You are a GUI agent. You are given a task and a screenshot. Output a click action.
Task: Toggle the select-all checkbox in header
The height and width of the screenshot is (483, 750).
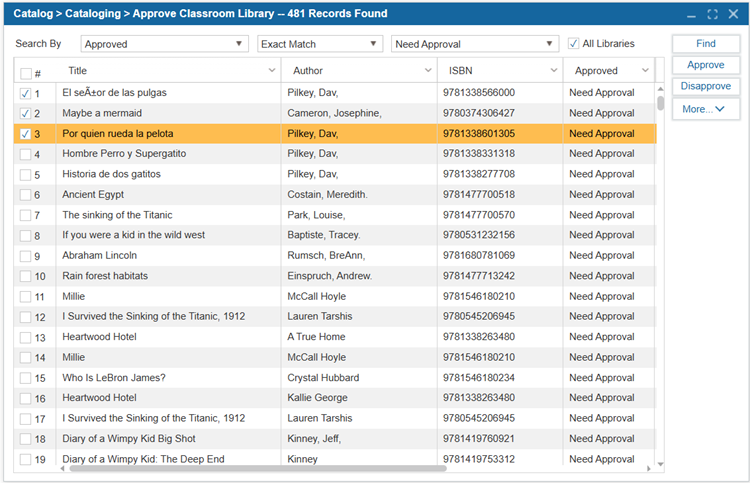tap(25, 73)
